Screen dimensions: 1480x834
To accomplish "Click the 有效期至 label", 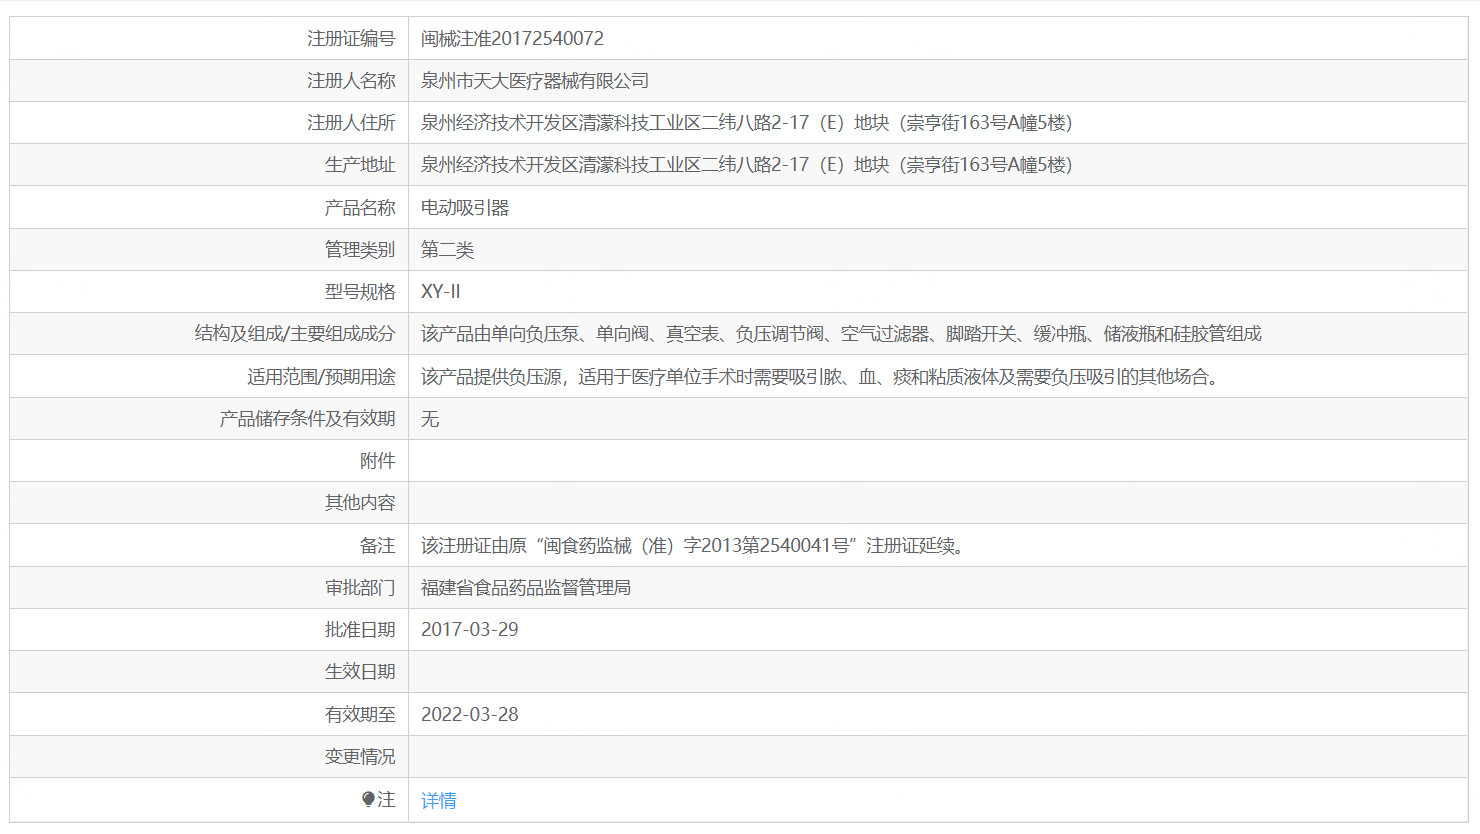I will point(360,715).
